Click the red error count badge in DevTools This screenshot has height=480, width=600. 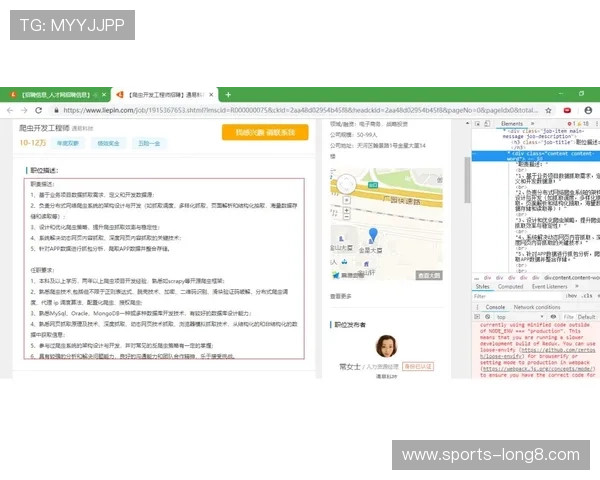point(572,124)
